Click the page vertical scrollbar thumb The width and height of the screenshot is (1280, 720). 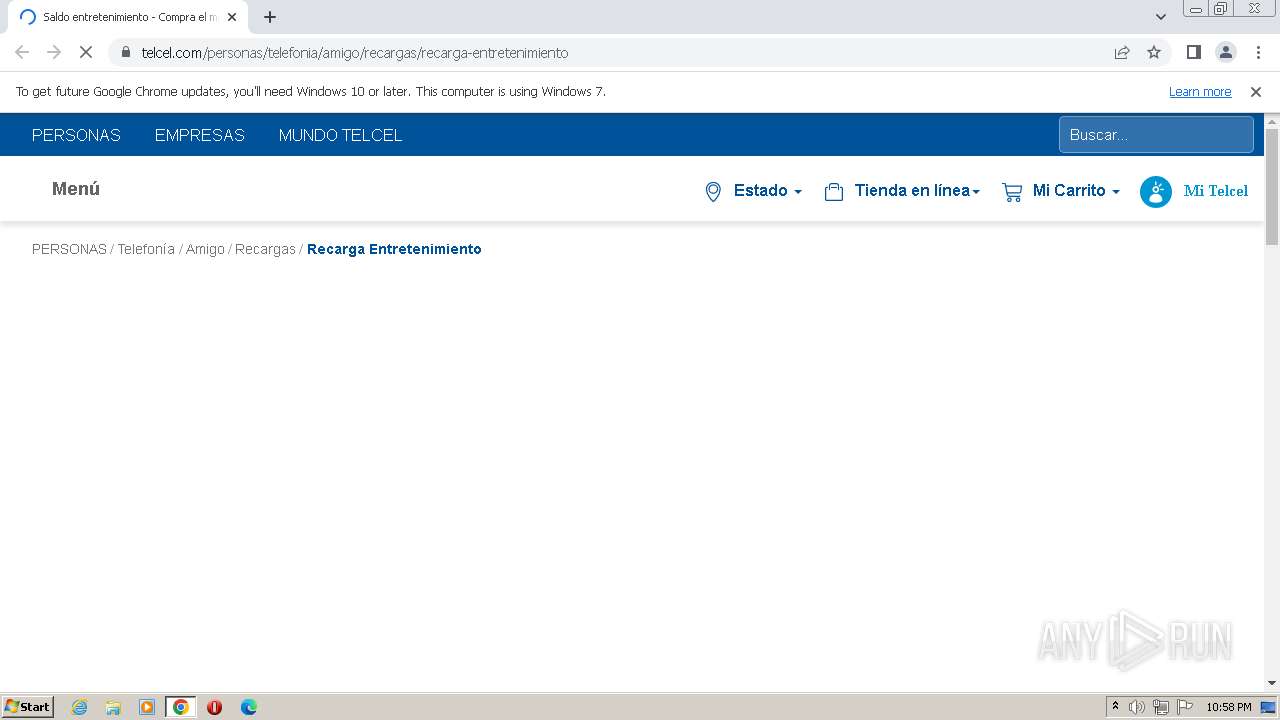pos(1272,186)
